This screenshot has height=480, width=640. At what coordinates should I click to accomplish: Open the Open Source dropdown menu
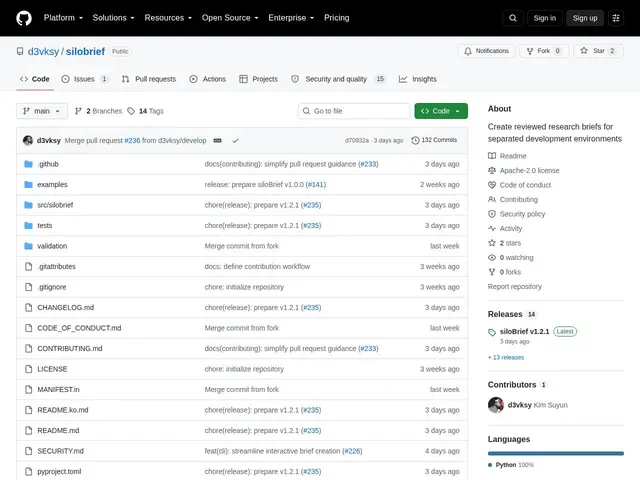[x=230, y=18]
